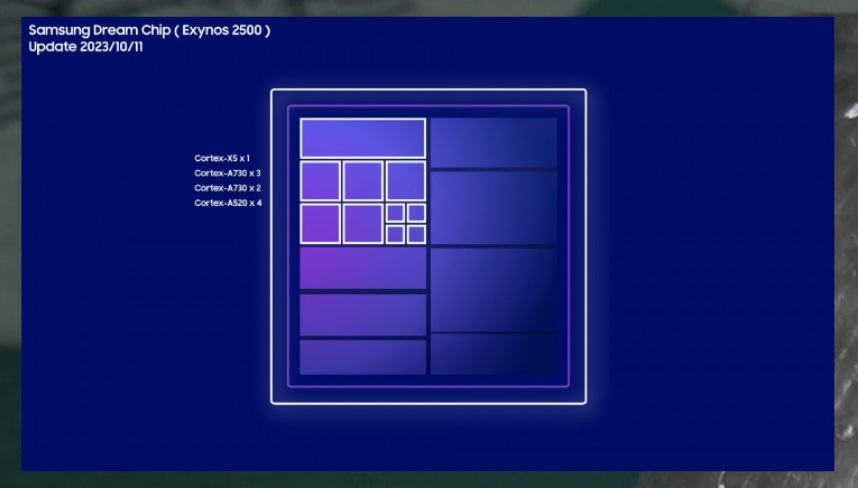858x489 pixels.
Task: Click the wide white-outlined block topping the core cluster
Action: [363, 138]
